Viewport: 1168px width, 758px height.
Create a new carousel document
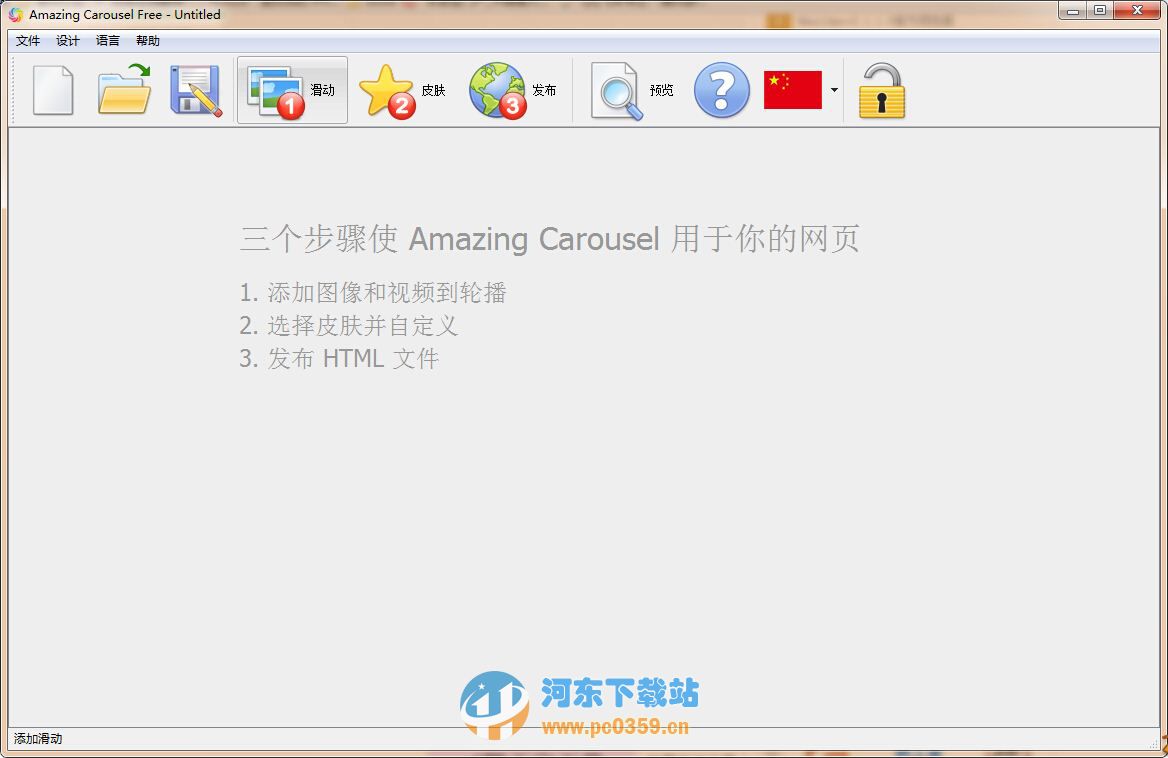54,90
